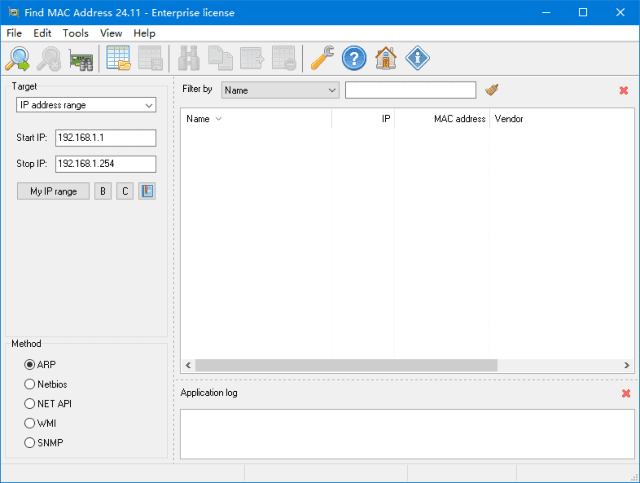Click the start search magnifier toolbar icon
This screenshot has width=640, height=483.
(x=17, y=59)
